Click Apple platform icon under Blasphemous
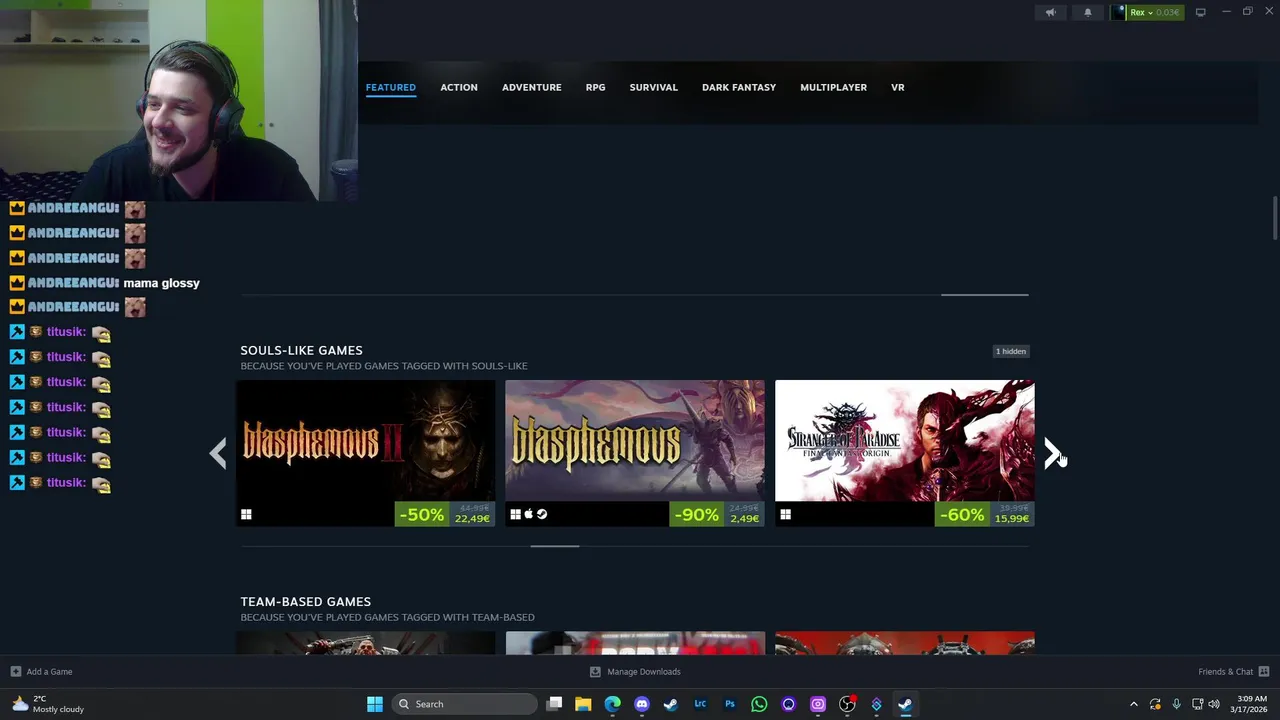Image resolution: width=1280 pixels, height=720 pixels. coord(529,515)
